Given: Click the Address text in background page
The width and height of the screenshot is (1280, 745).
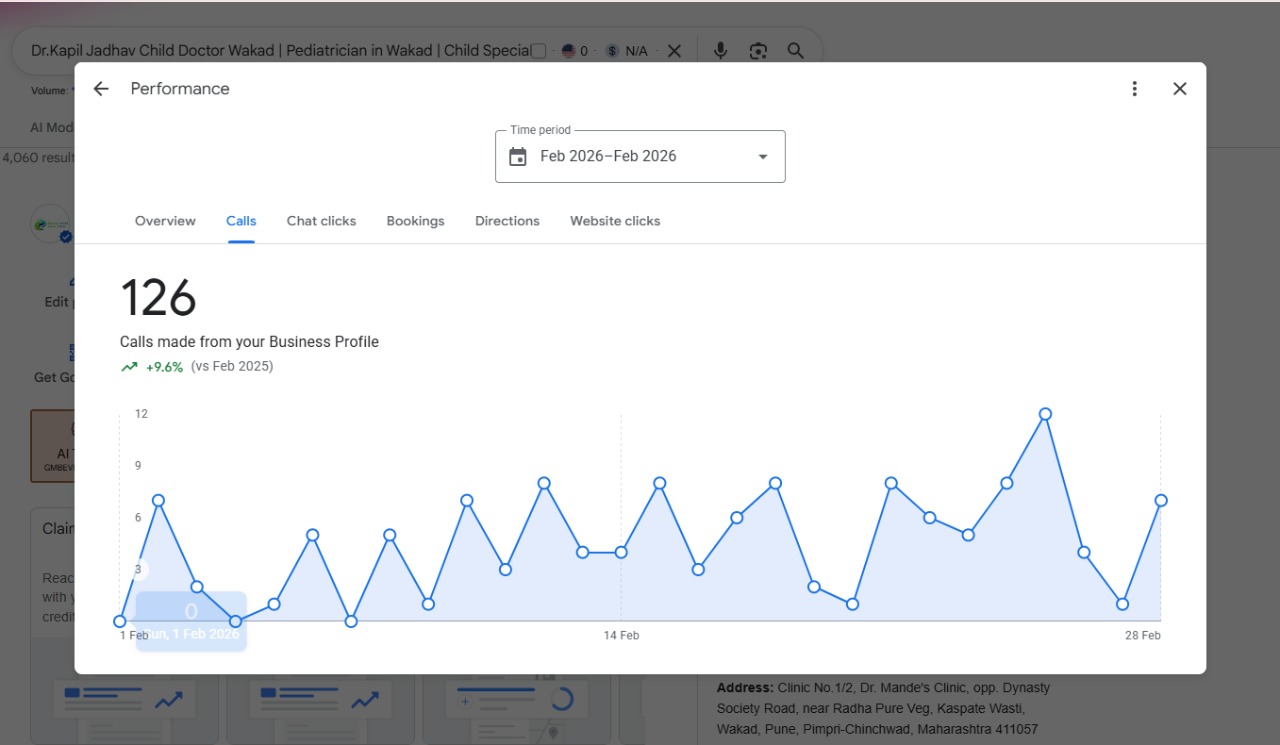Looking at the screenshot, I should 884,709.
